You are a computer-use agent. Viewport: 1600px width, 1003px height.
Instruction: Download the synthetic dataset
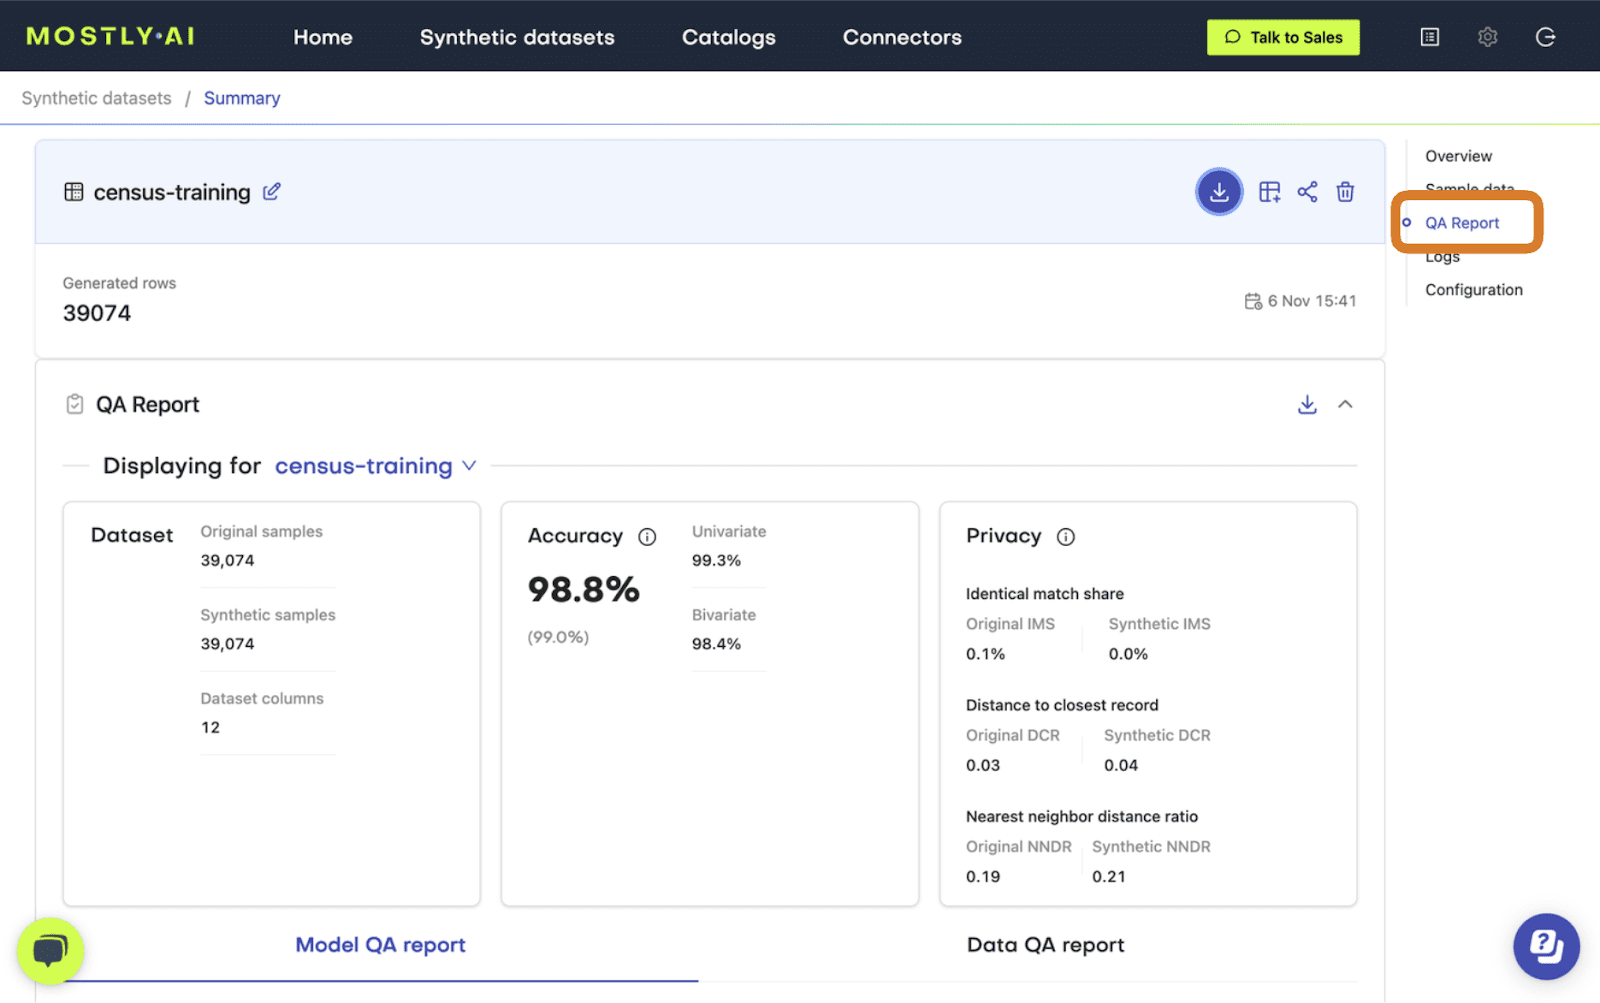tap(1219, 191)
